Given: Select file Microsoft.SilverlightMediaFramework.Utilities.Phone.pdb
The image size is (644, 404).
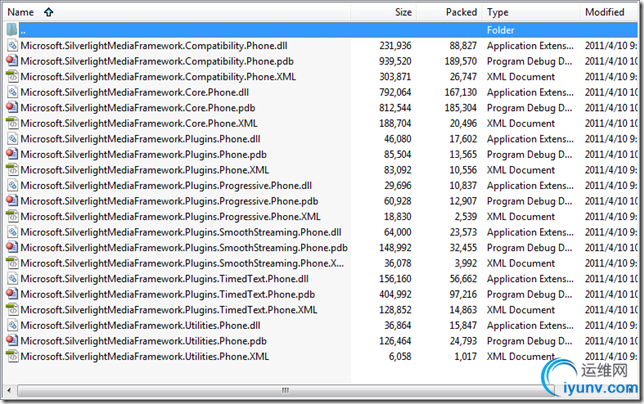Looking at the screenshot, I should click(x=144, y=341).
